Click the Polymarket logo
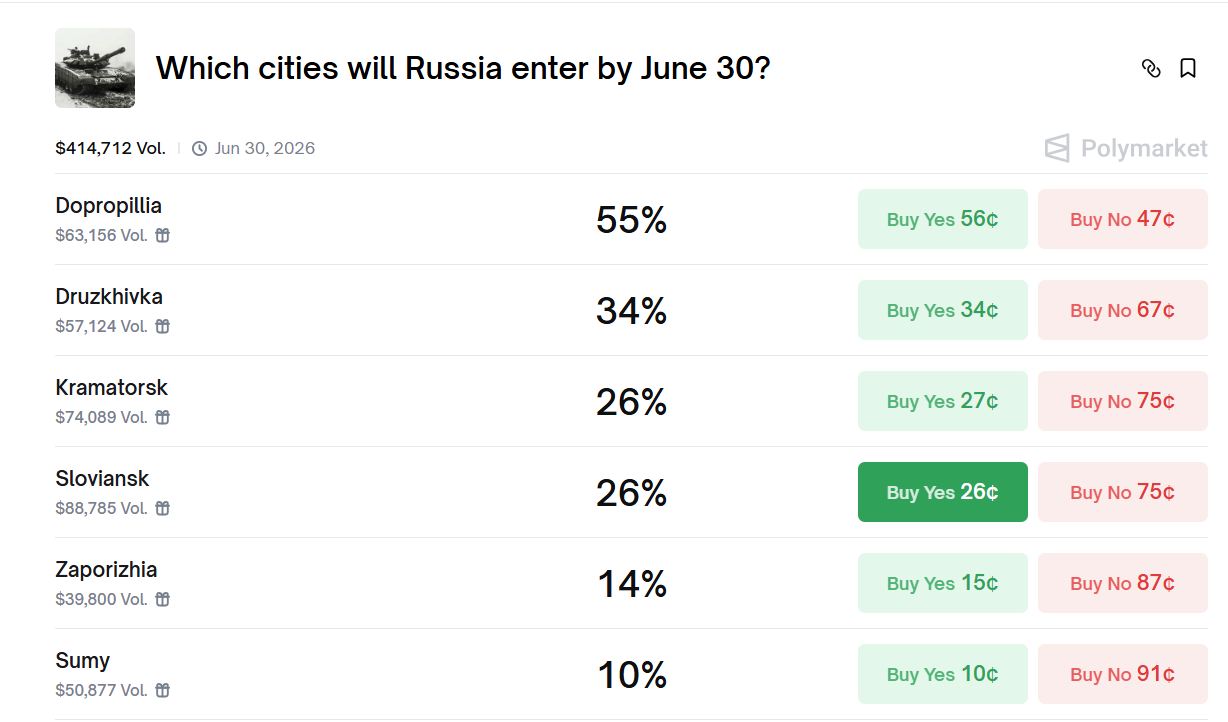The image size is (1228, 722). (1126, 149)
